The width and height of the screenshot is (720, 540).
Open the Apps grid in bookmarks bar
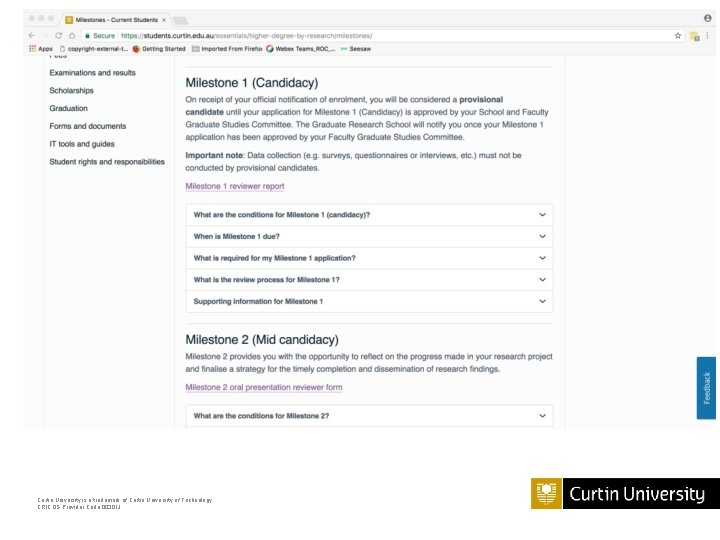coord(41,49)
